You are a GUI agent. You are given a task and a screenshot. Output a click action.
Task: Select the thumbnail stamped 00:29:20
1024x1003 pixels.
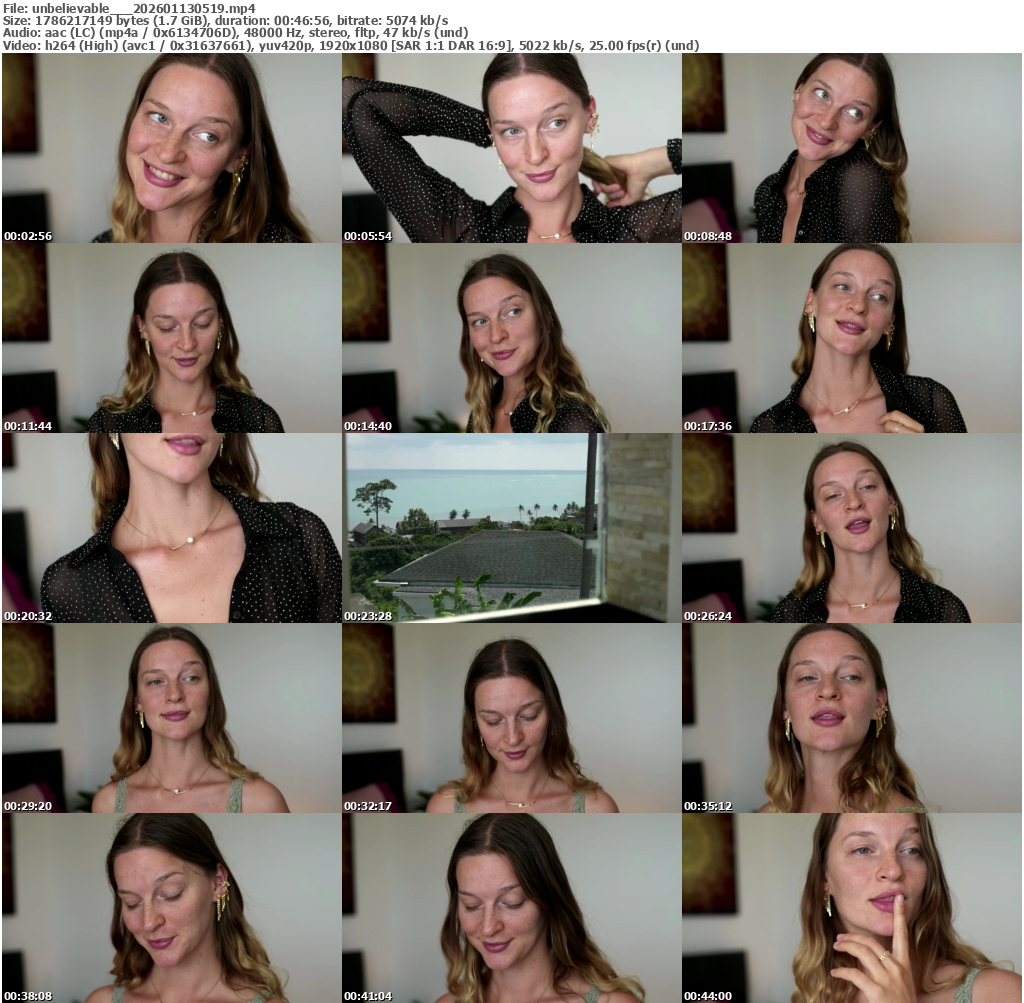pyautogui.click(x=172, y=718)
